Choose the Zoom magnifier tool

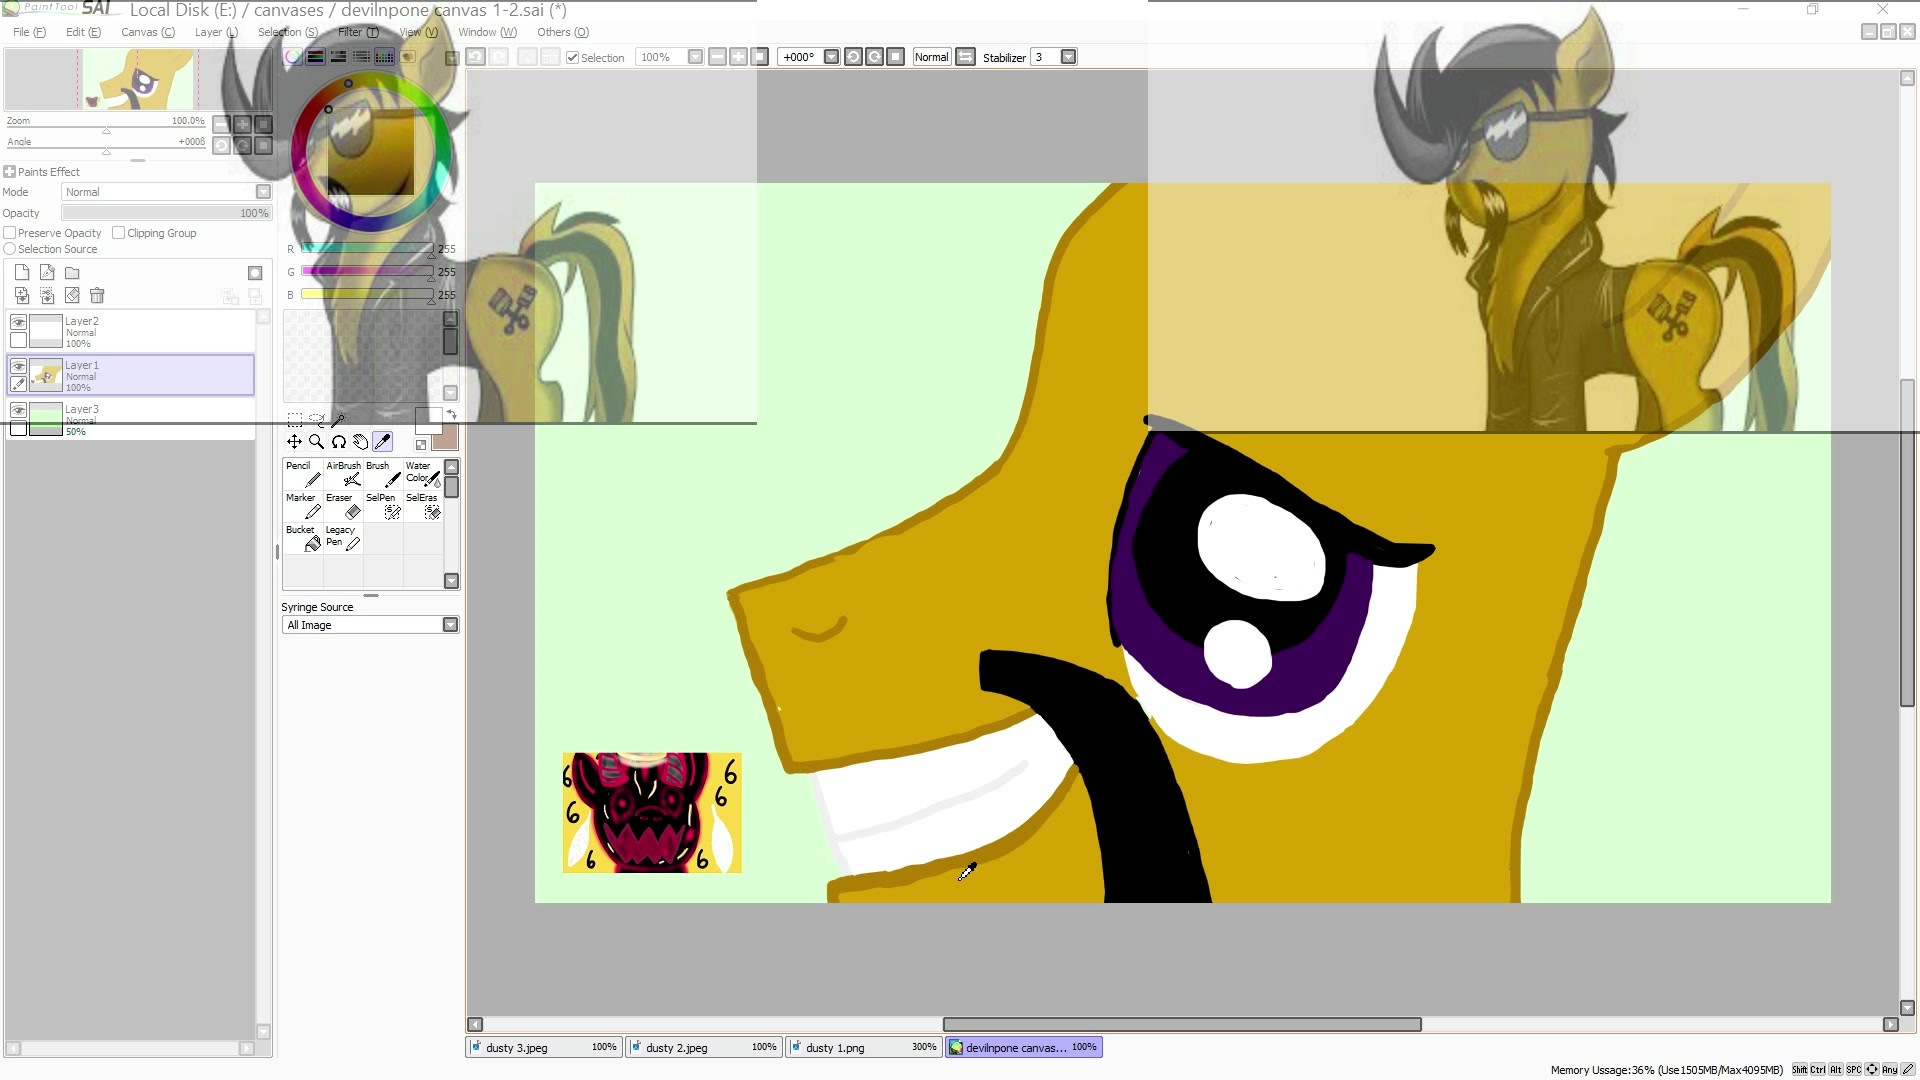316,442
